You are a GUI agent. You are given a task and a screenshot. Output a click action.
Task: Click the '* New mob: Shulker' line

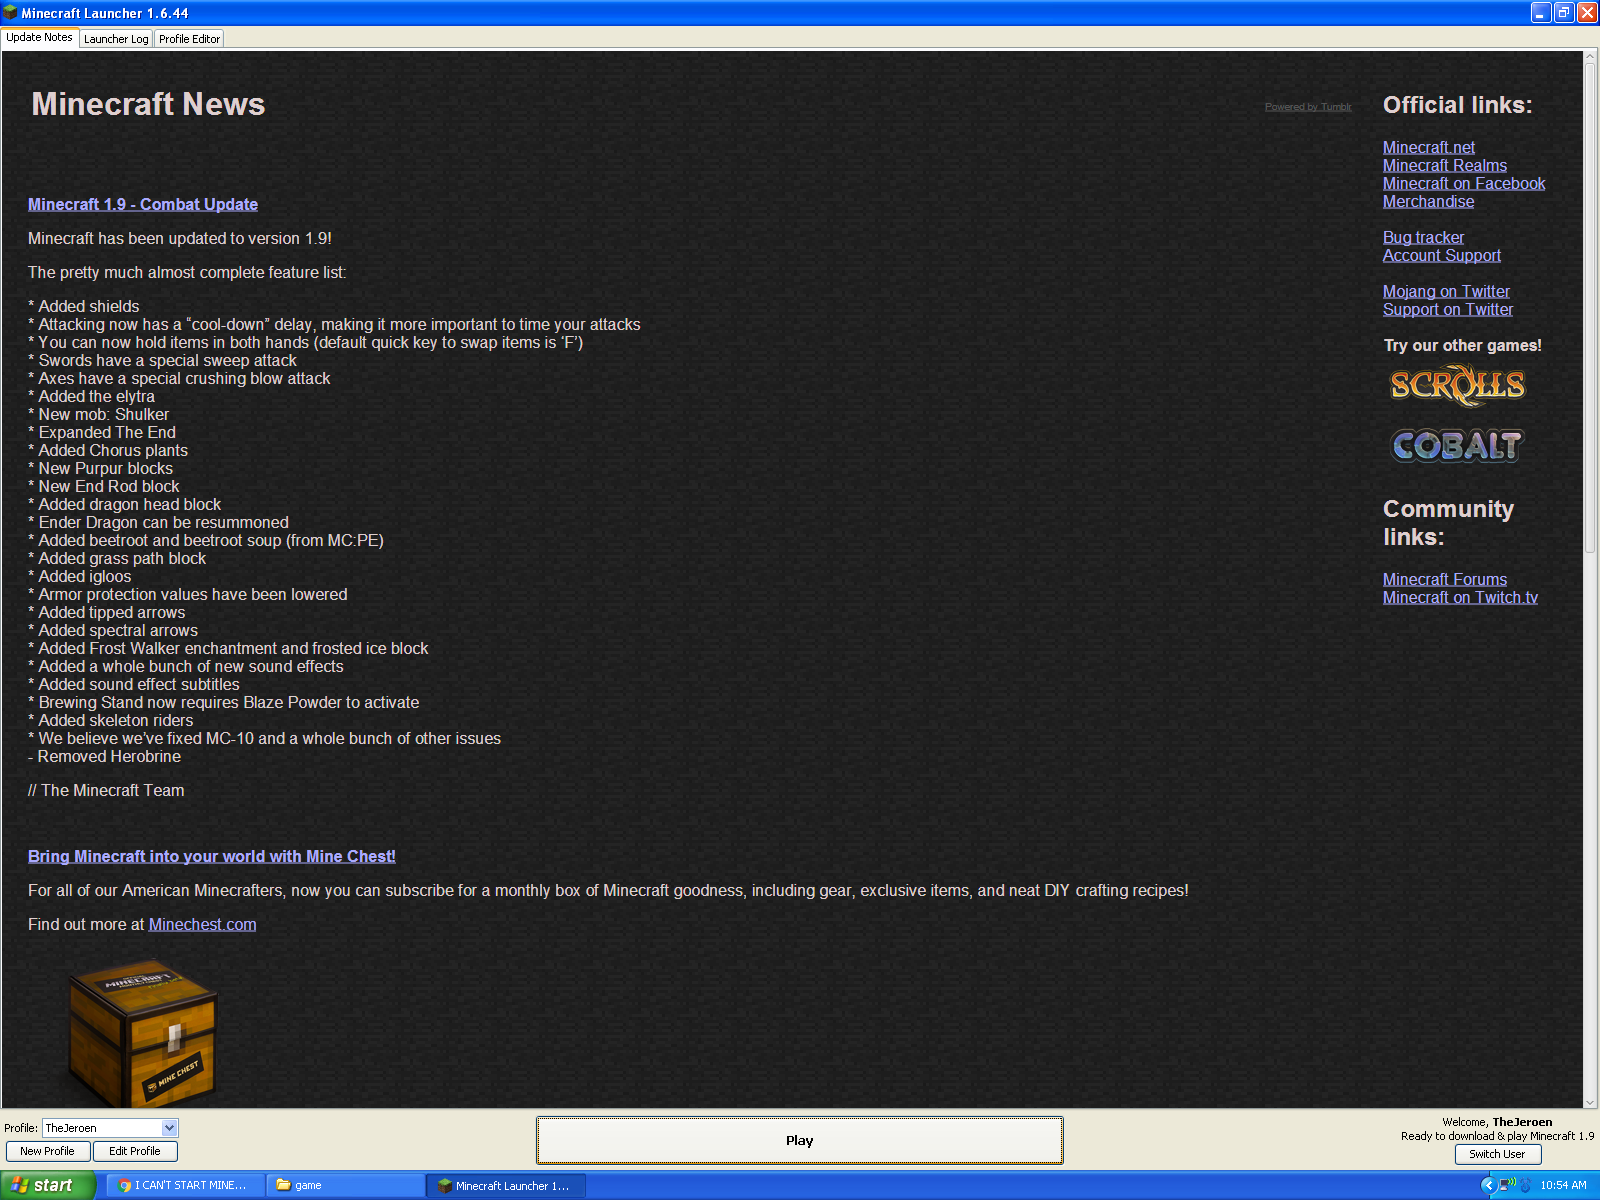tap(99, 414)
